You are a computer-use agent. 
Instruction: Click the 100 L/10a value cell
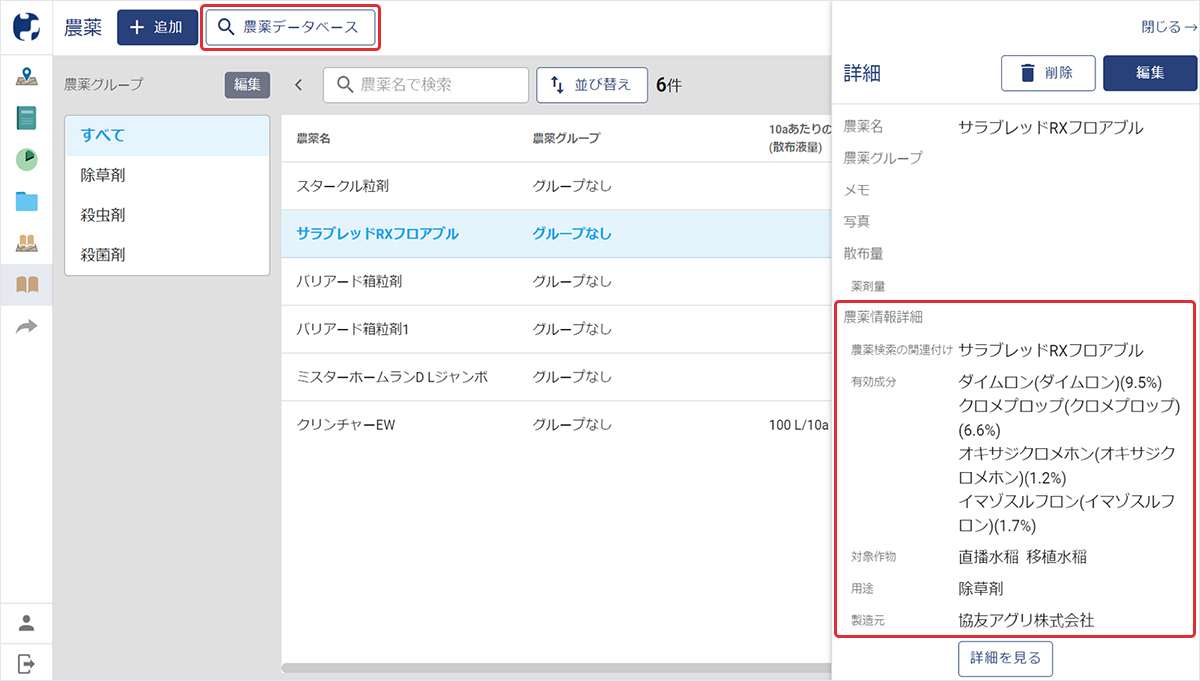point(799,425)
